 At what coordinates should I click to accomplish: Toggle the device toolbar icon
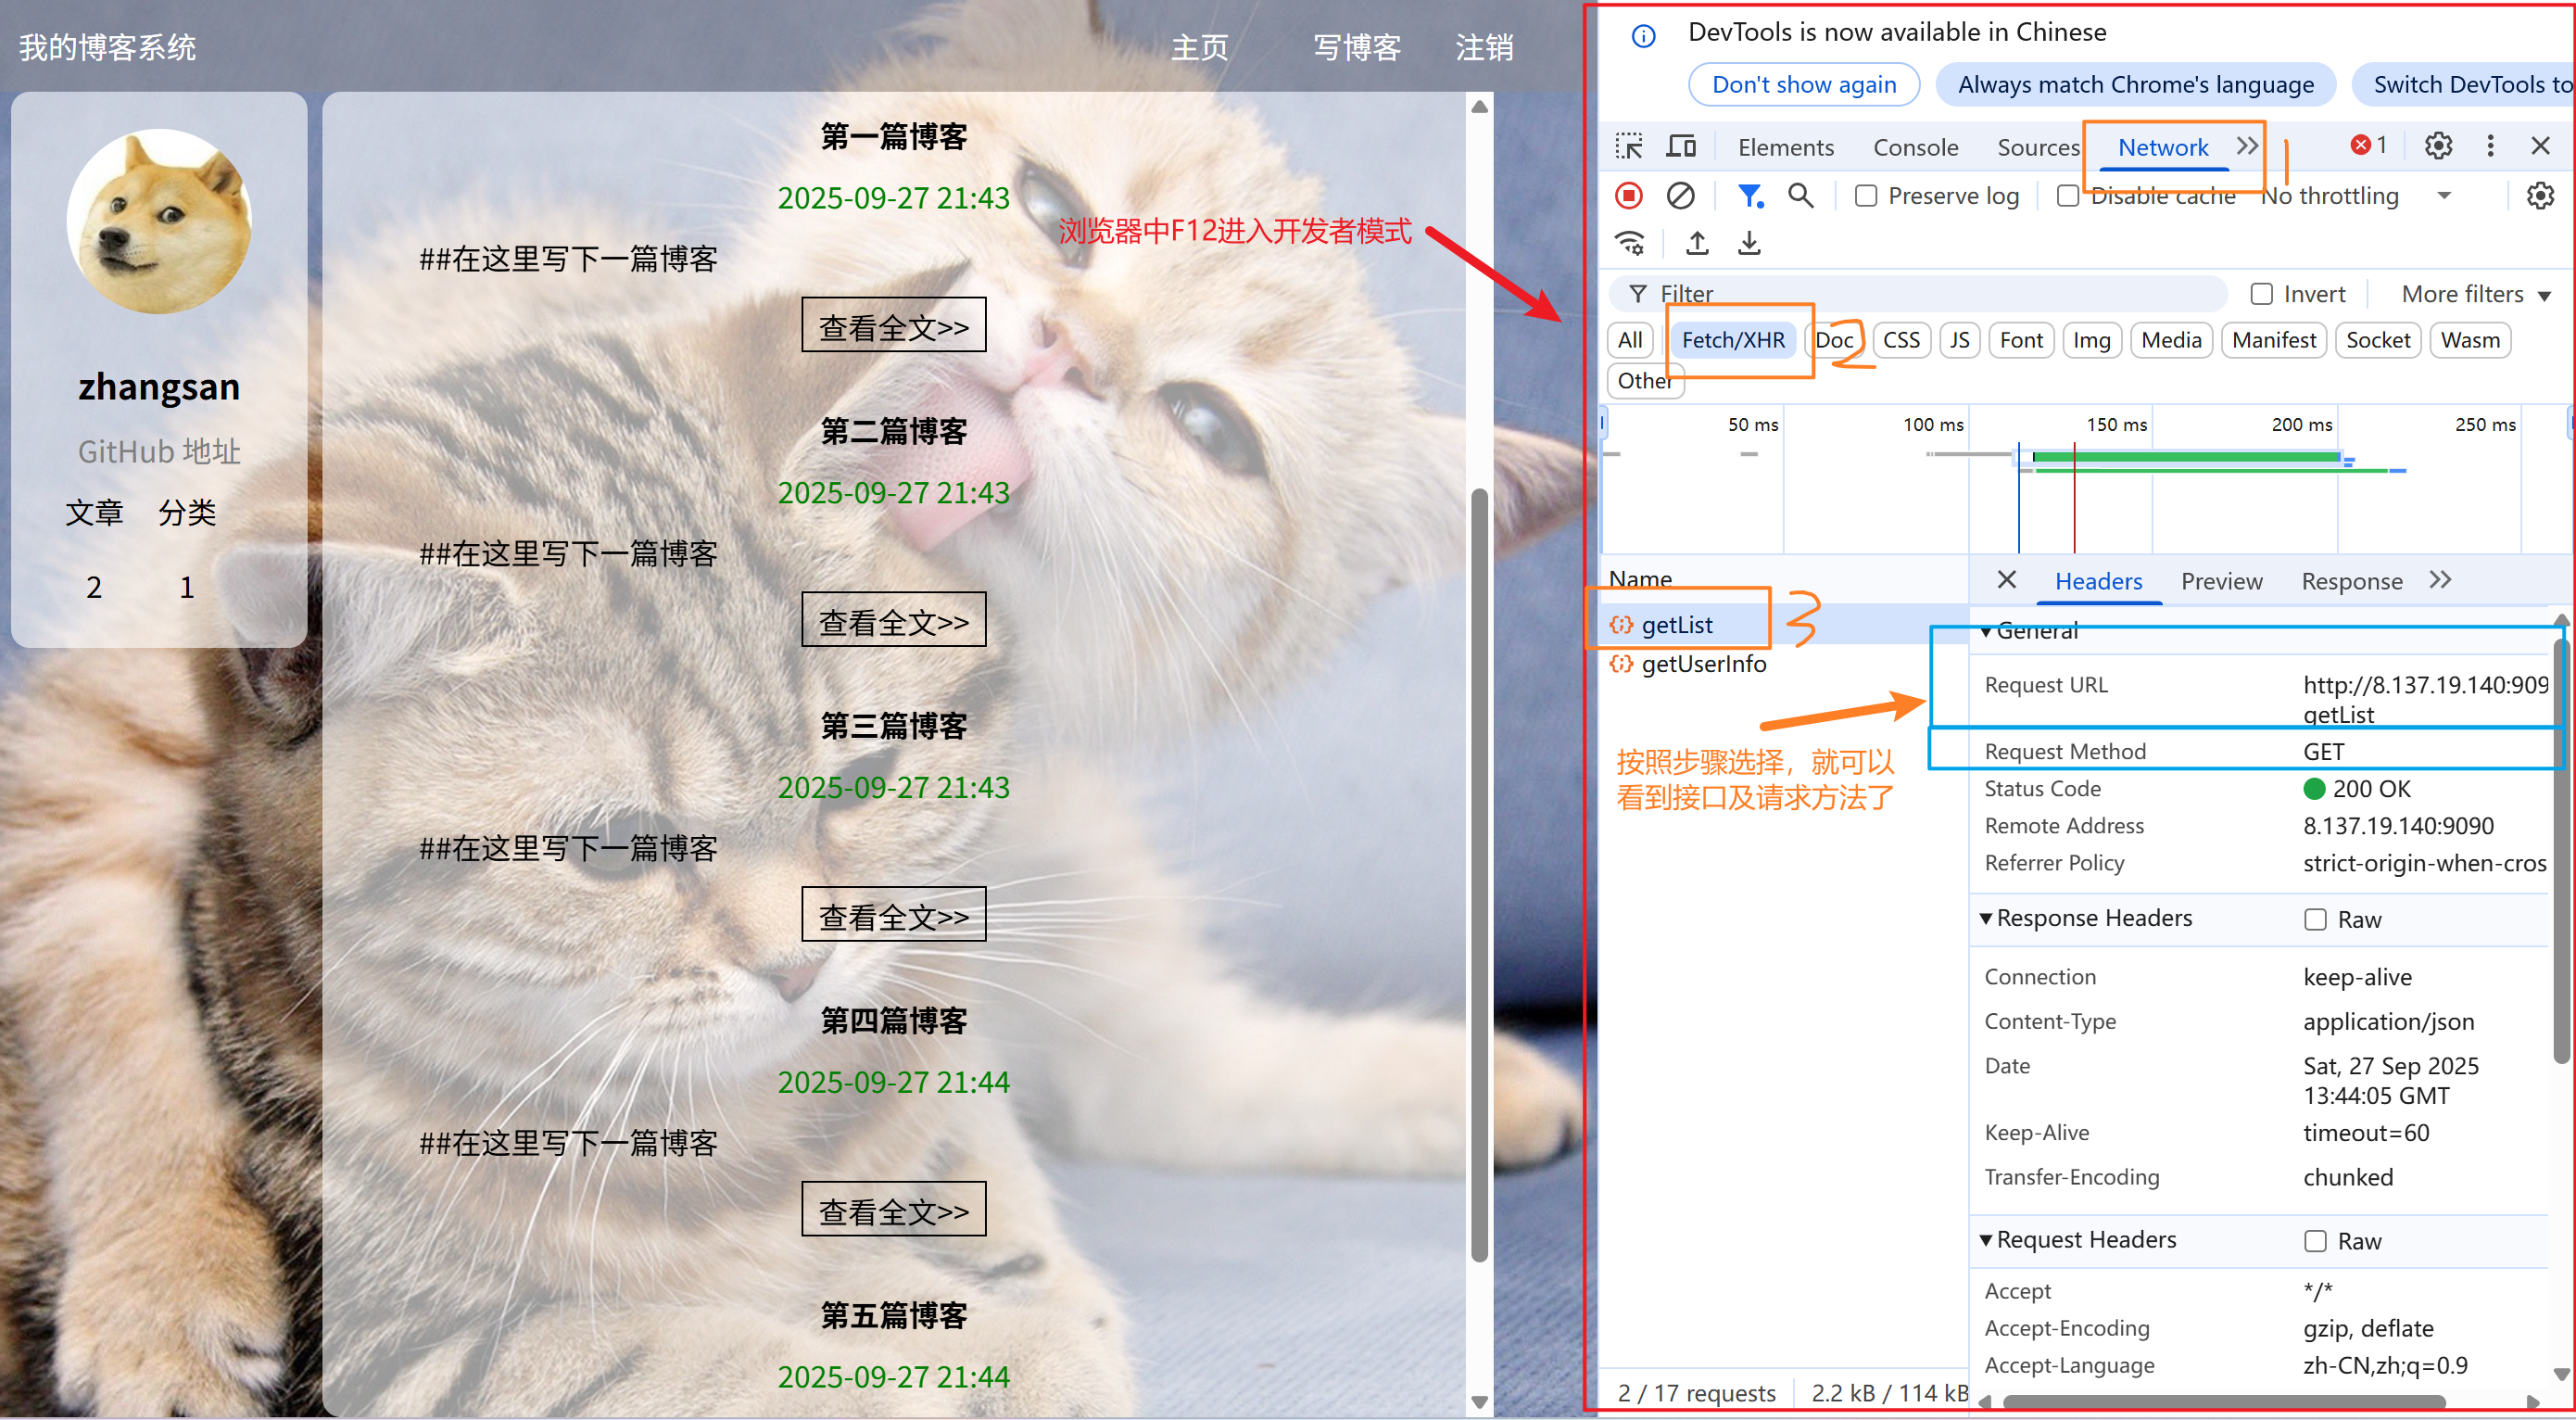click(x=1681, y=146)
